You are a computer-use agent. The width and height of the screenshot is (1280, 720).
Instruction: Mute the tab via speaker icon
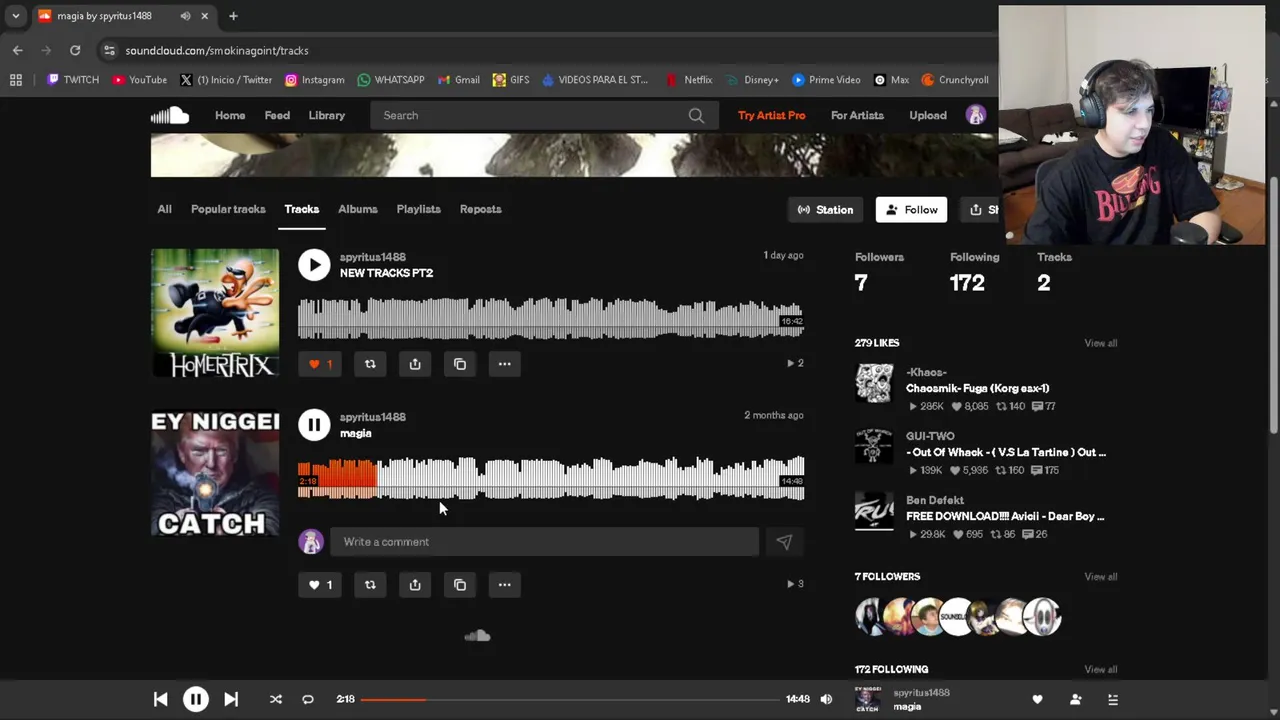[185, 16]
